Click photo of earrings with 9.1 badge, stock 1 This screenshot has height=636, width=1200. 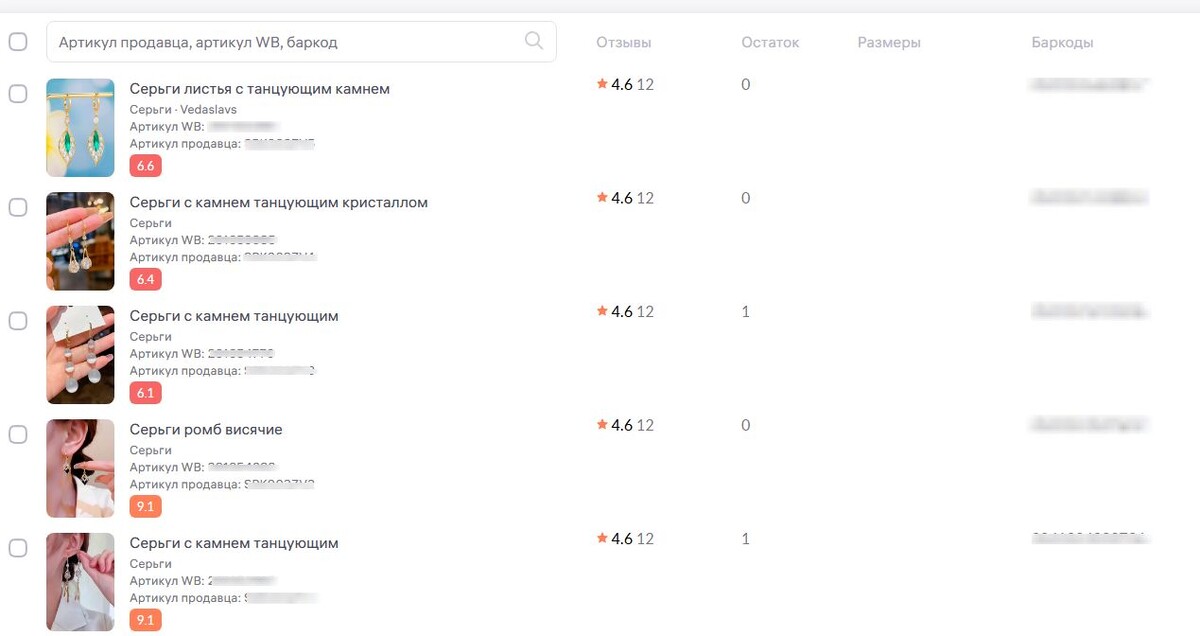coord(80,582)
